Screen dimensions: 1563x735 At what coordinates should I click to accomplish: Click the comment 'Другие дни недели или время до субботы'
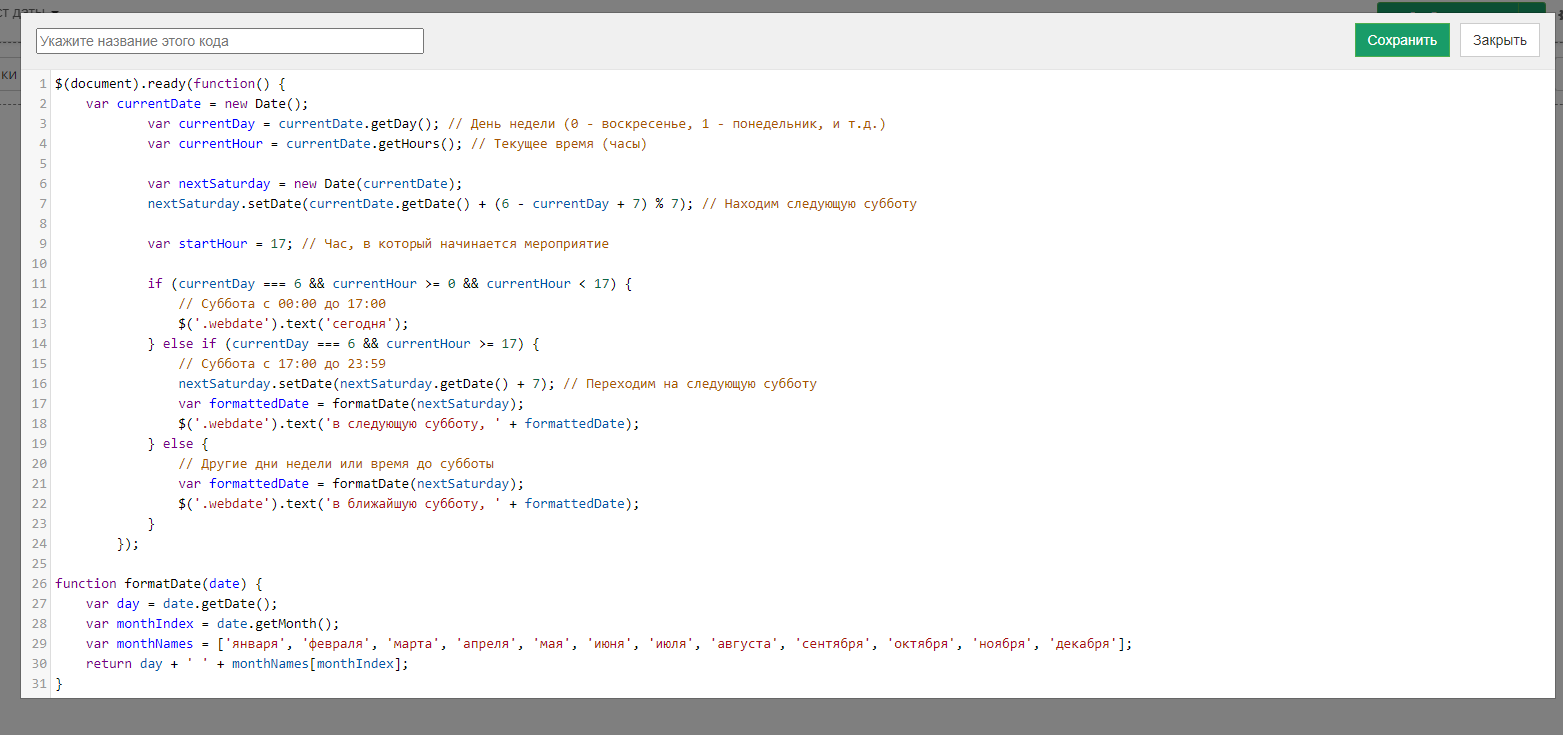click(336, 464)
